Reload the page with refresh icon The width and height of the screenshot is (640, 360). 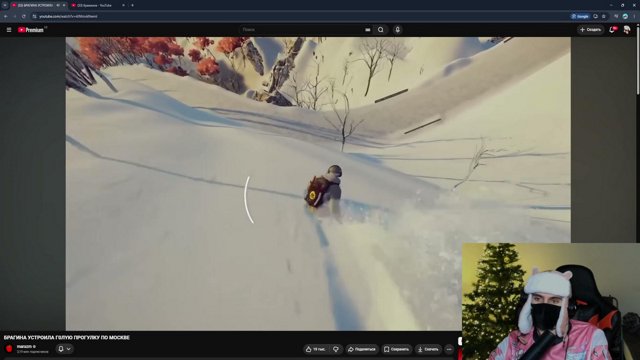(24, 16)
